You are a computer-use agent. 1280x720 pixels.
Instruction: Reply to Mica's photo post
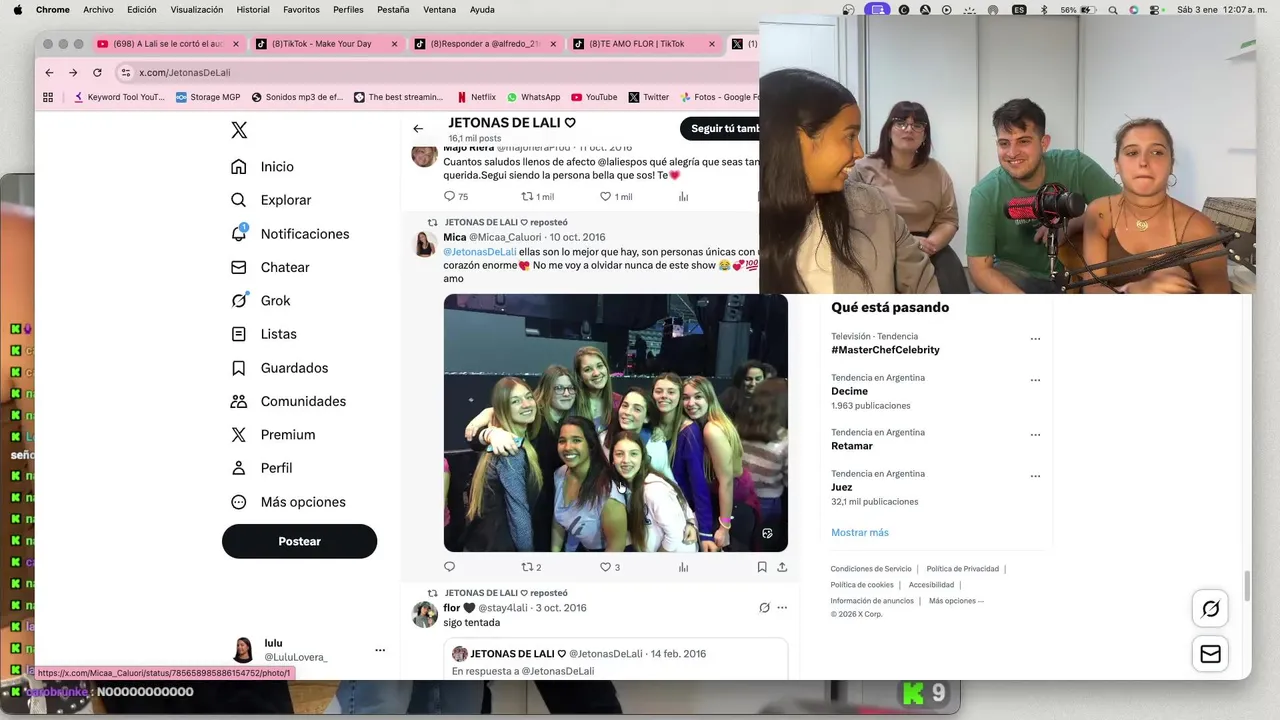(x=450, y=567)
